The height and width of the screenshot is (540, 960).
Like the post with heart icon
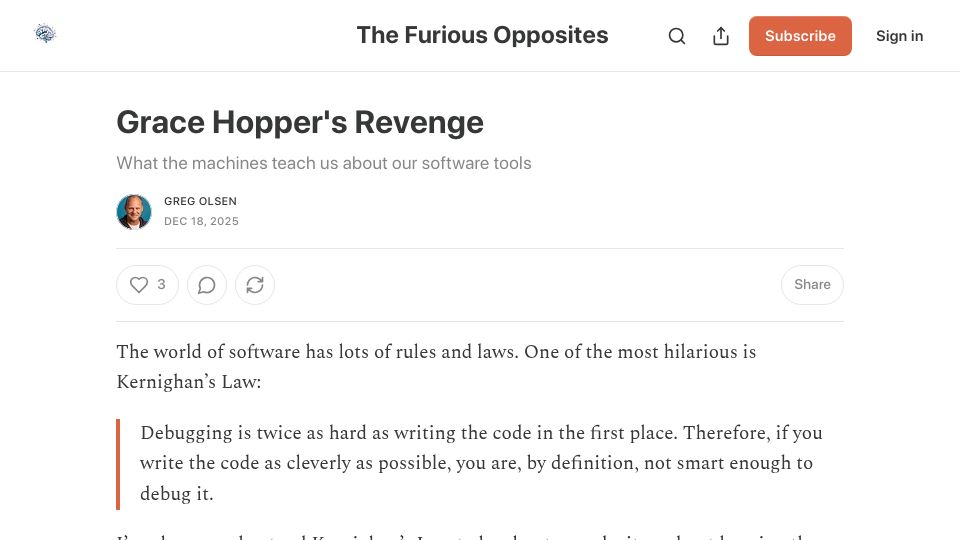point(139,285)
